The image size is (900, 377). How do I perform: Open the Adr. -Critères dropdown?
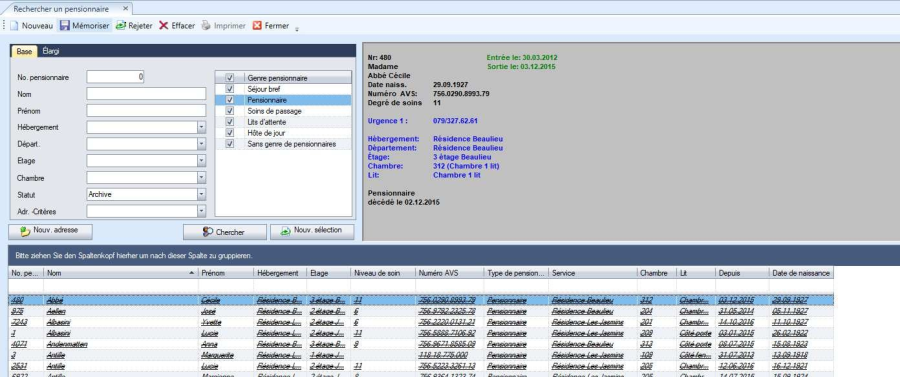pos(201,211)
